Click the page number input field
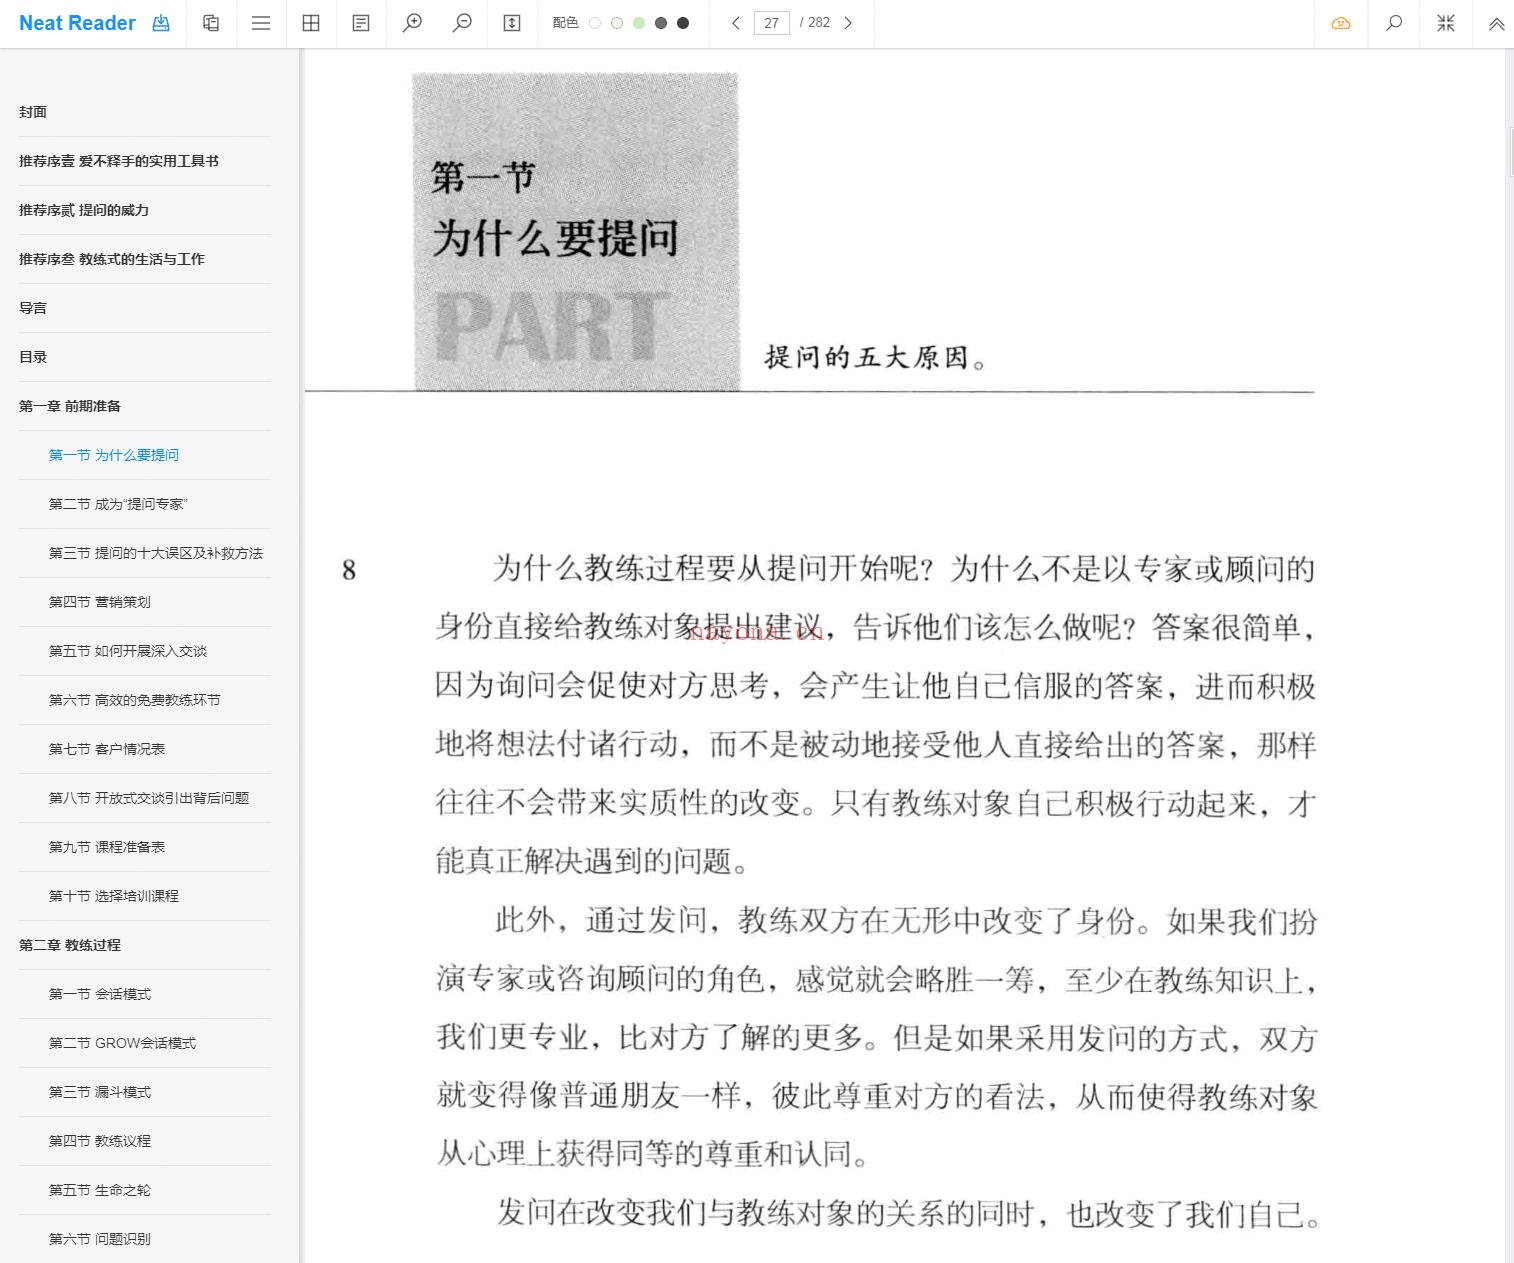 771,23
